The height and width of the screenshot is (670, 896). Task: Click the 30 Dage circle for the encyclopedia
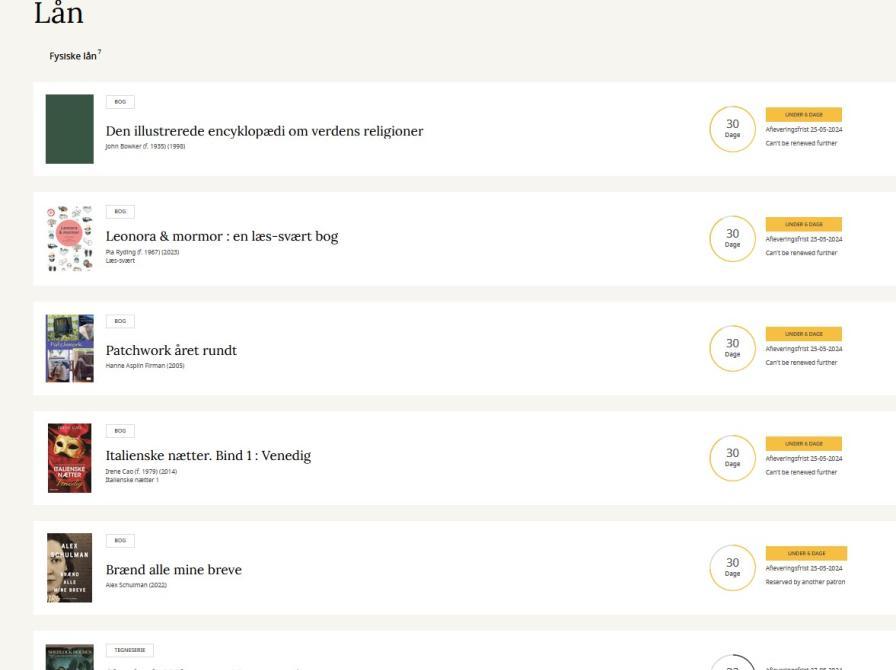732,129
